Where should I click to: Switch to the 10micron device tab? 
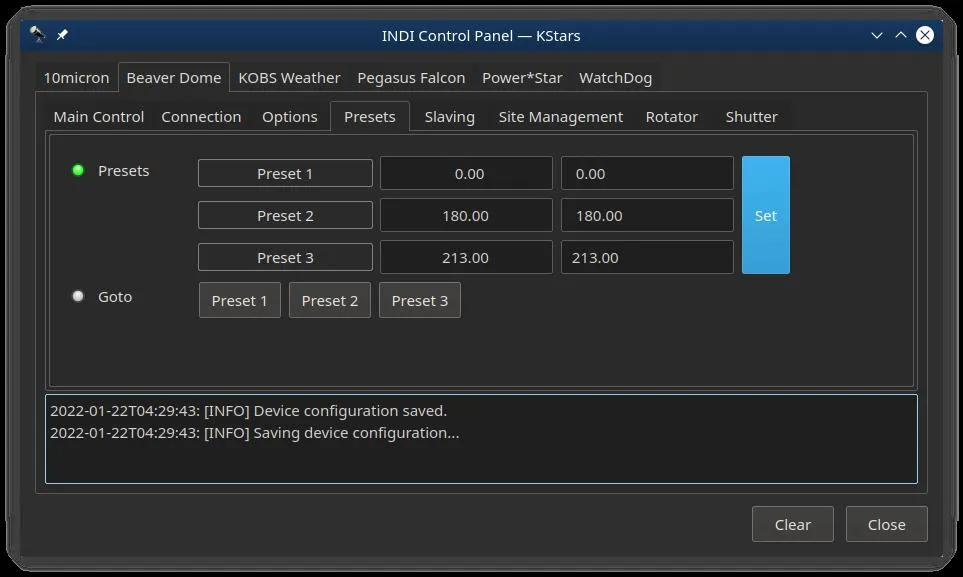coord(76,78)
